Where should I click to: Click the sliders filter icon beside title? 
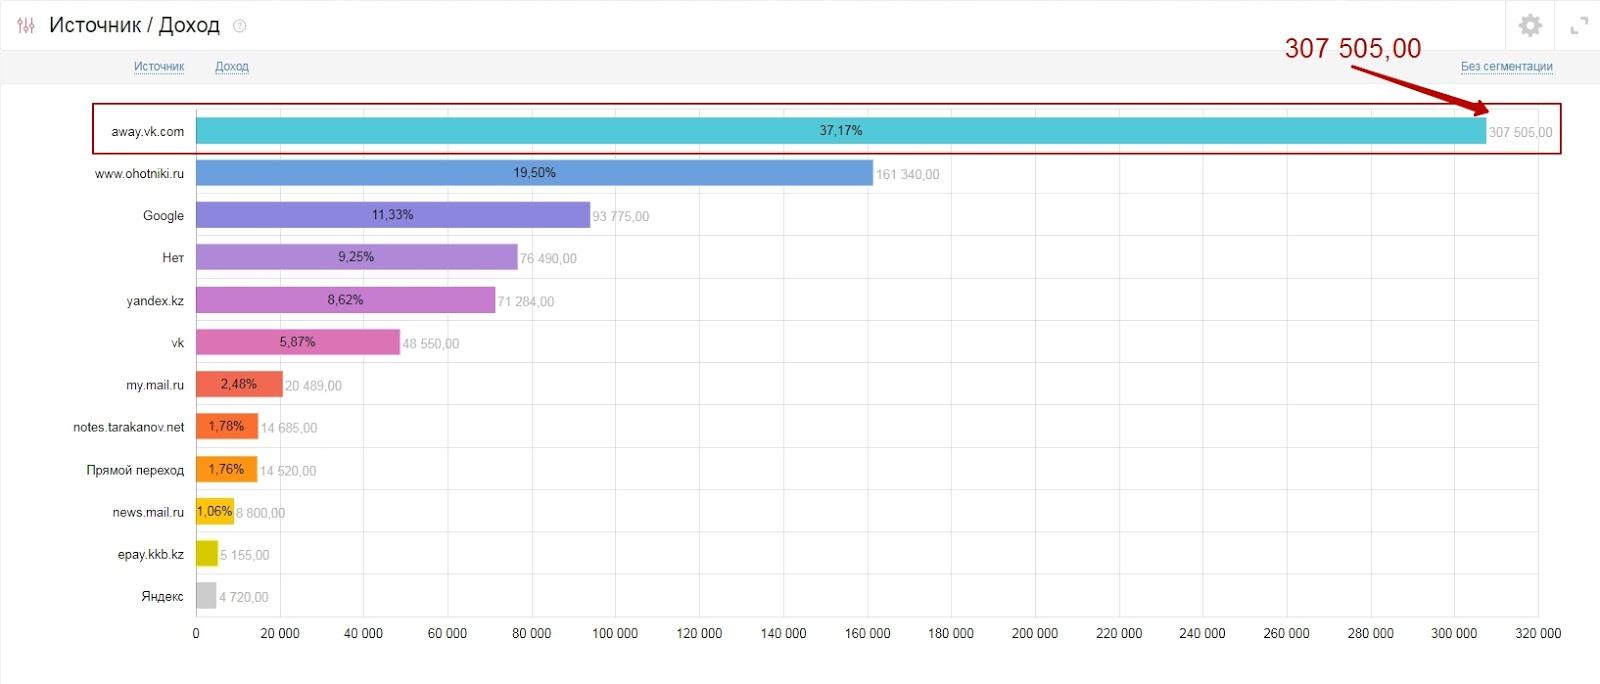pos(26,25)
